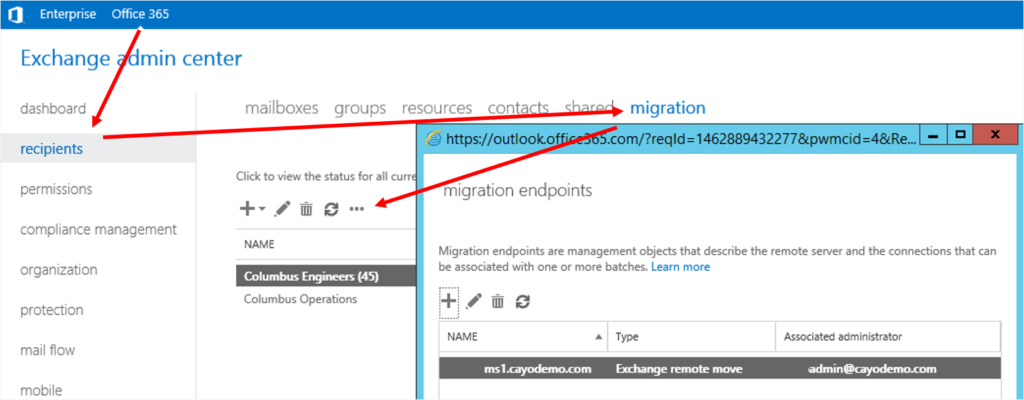This screenshot has width=1024, height=400.
Task: Click the new migration batch plus icon
Action: click(248, 209)
